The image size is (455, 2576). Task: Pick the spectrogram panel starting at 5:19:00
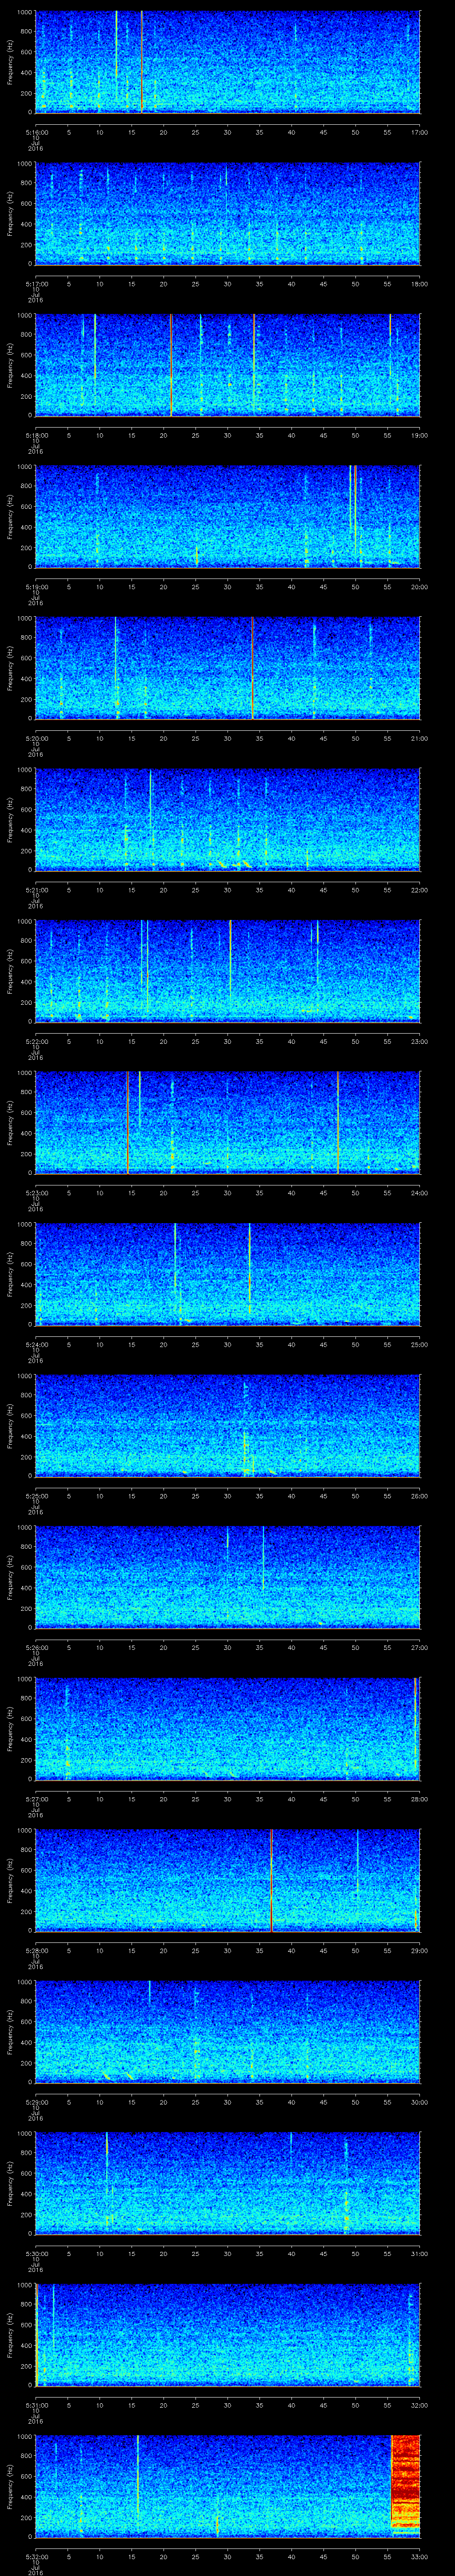pos(228,516)
